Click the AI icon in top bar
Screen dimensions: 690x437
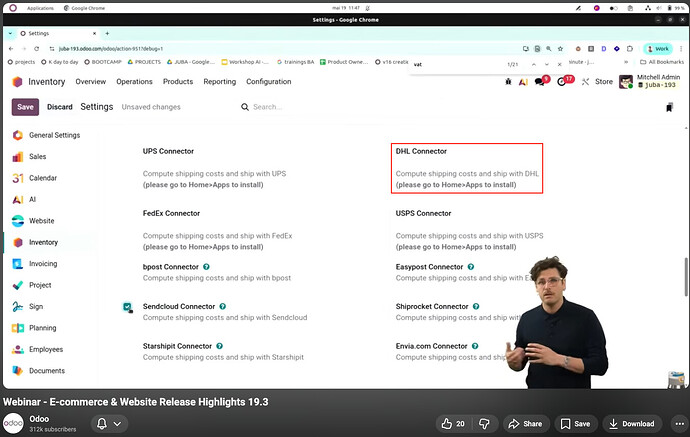[x=523, y=82]
